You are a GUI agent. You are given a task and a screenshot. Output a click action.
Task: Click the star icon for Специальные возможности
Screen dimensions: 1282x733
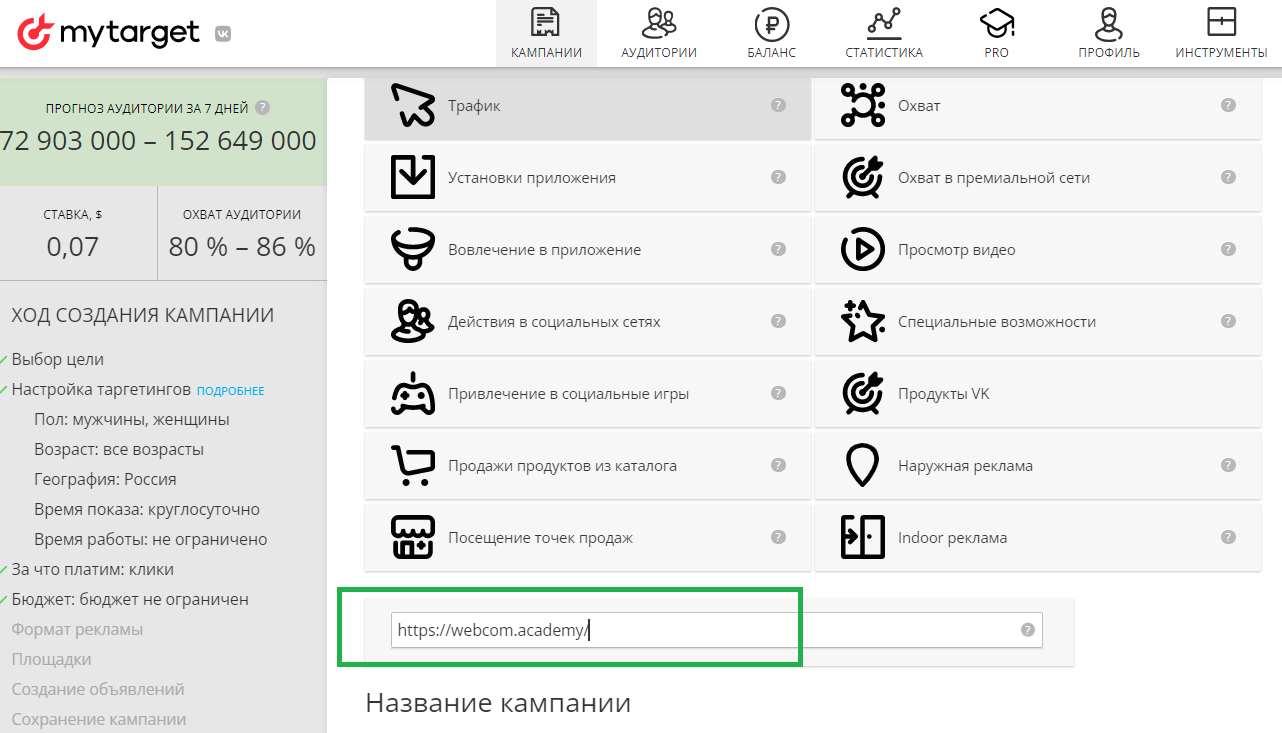pyautogui.click(x=863, y=321)
